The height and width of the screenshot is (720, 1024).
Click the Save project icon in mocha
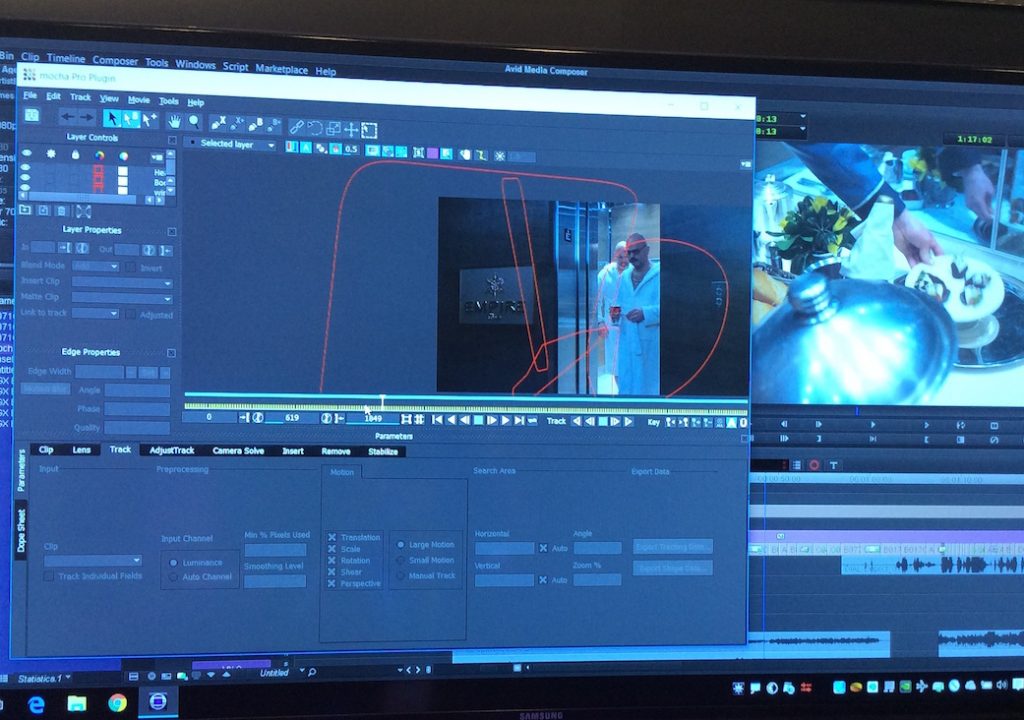[x=31, y=116]
